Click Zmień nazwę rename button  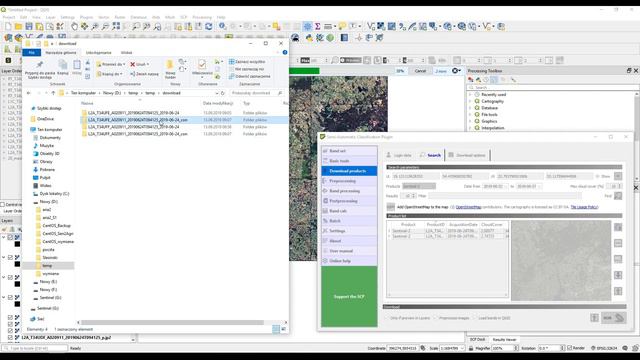pyautogui.click(x=144, y=74)
